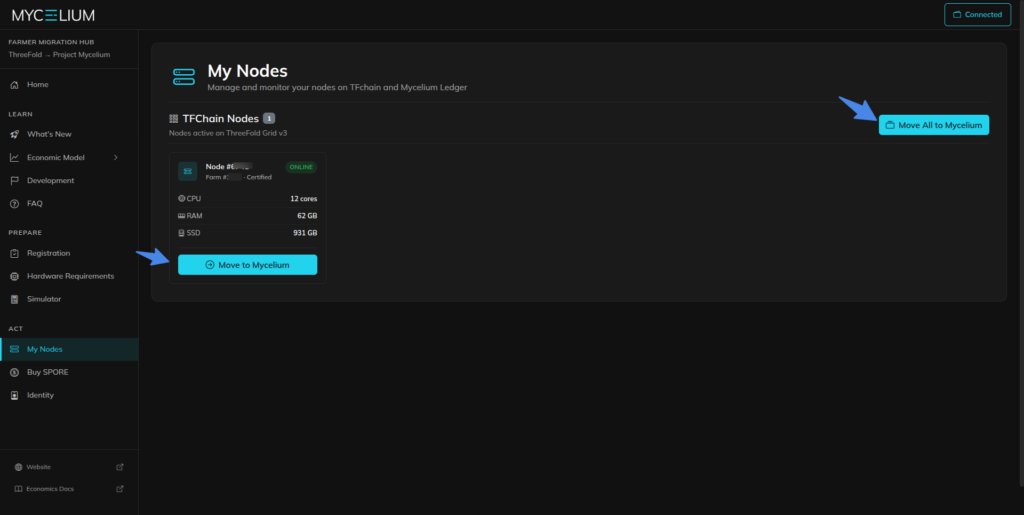Click the Connected wallet button
This screenshot has width=1024, height=515.
click(x=977, y=15)
